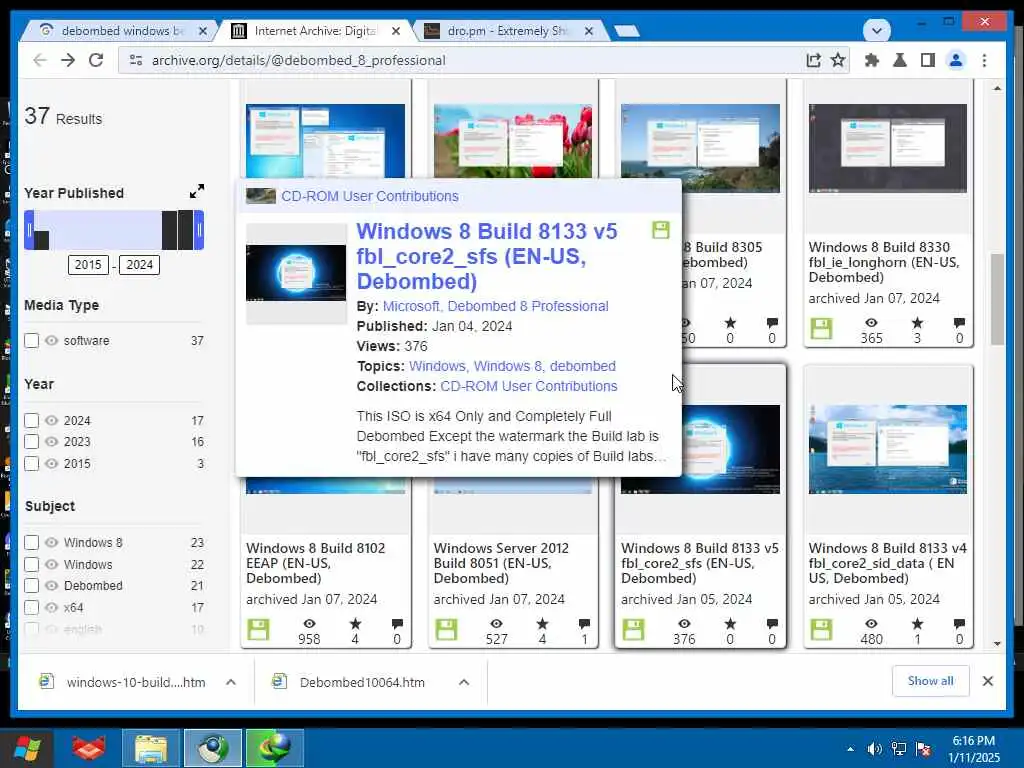Image resolution: width=1024 pixels, height=768 pixels.
Task: Expand options for Debombed10064.htm download
Action: click(x=464, y=682)
